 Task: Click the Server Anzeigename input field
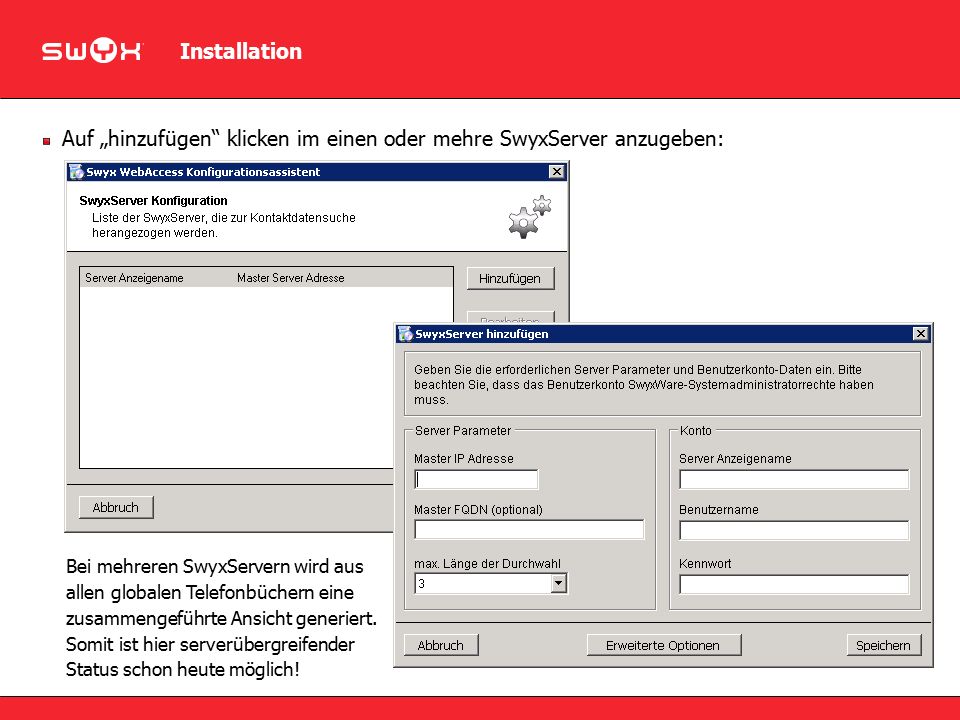click(x=794, y=479)
